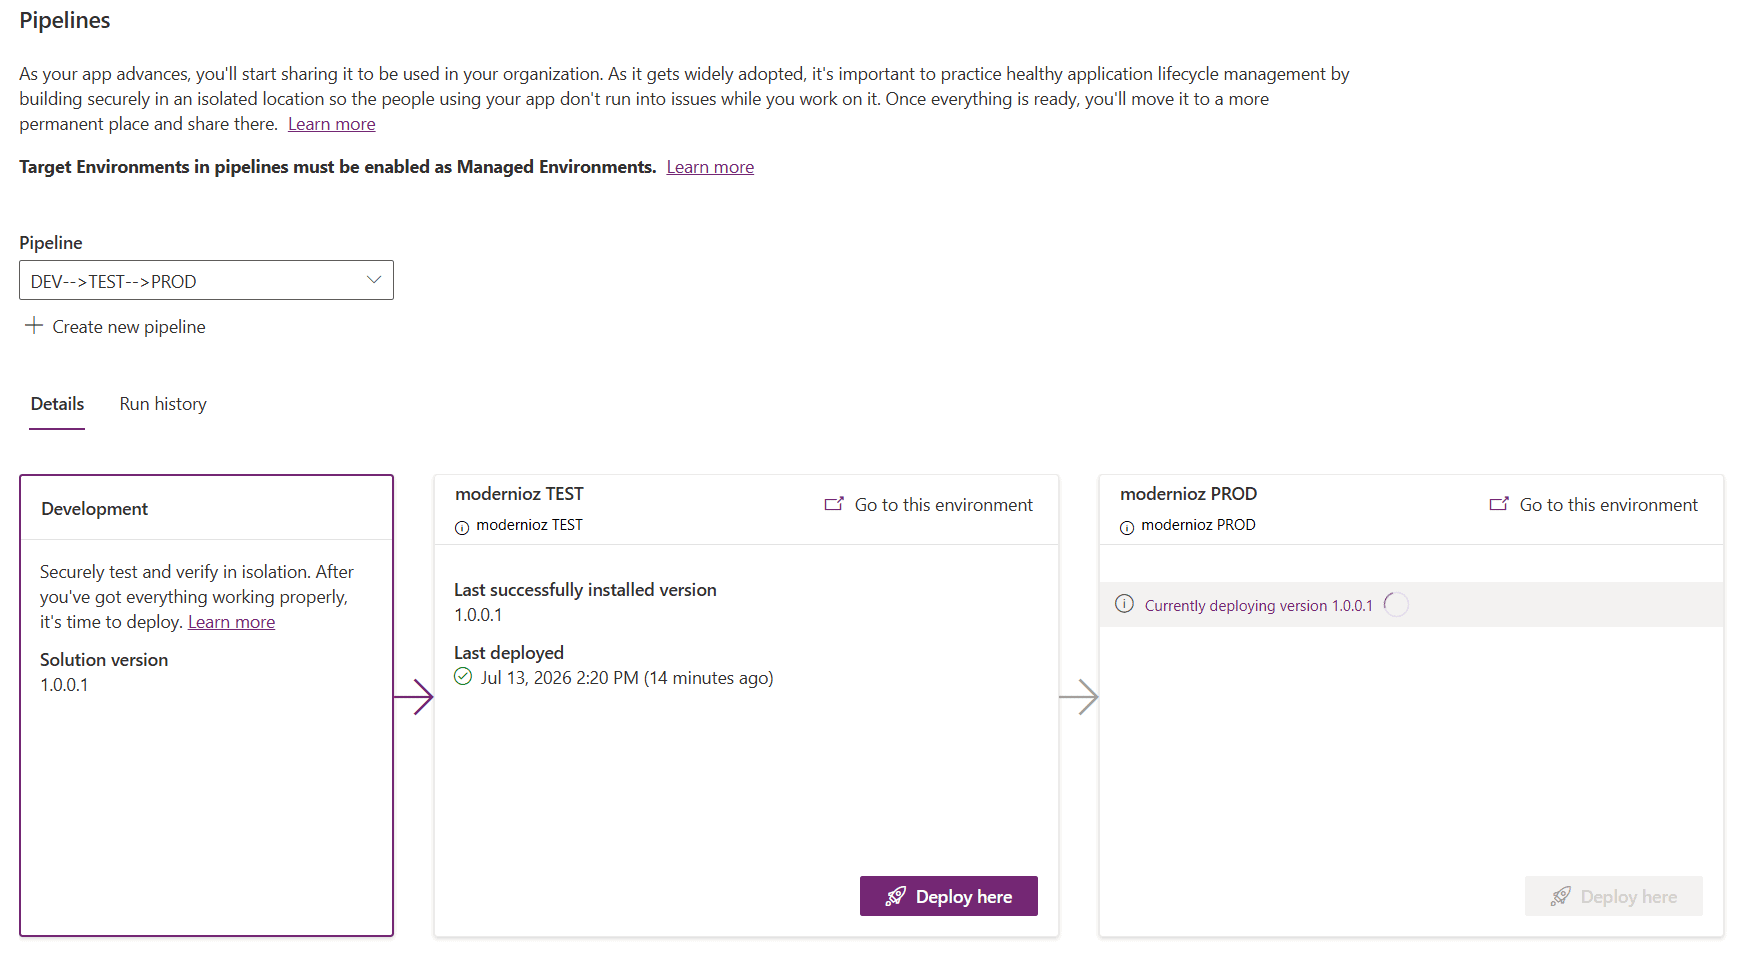Click the open-in-new icon for modernioz TEST

(834, 505)
